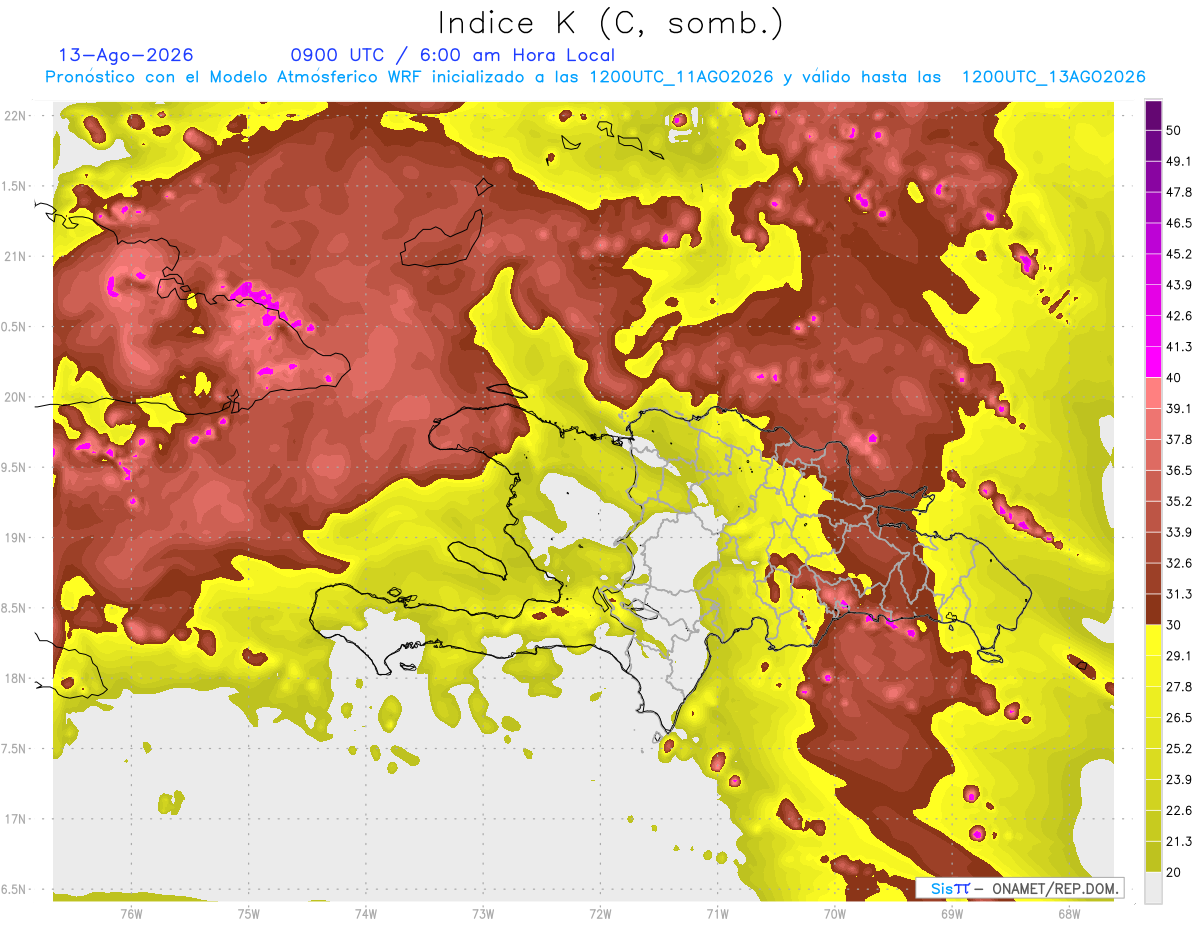Click the '21N' latitude label

(x=16, y=256)
